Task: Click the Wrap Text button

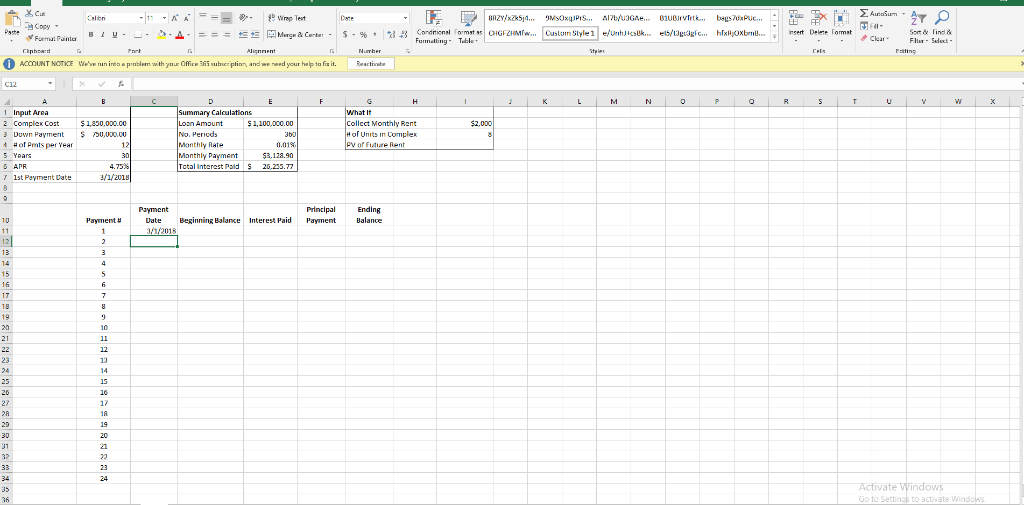Action: point(287,20)
